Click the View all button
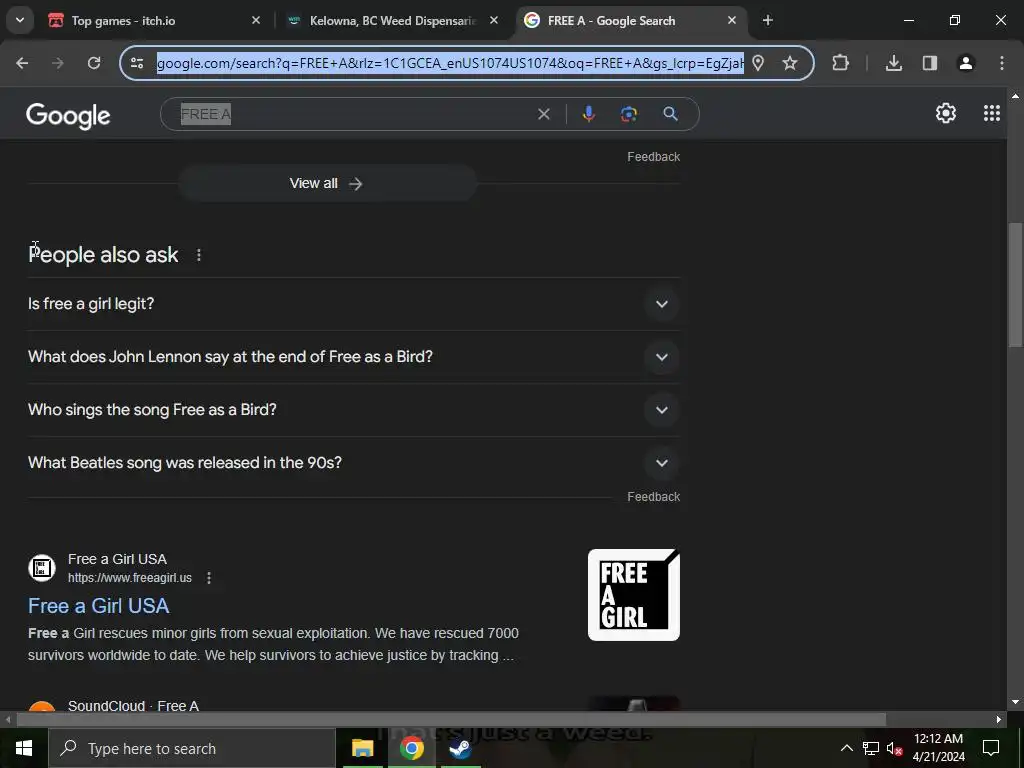1024x768 pixels. point(327,184)
